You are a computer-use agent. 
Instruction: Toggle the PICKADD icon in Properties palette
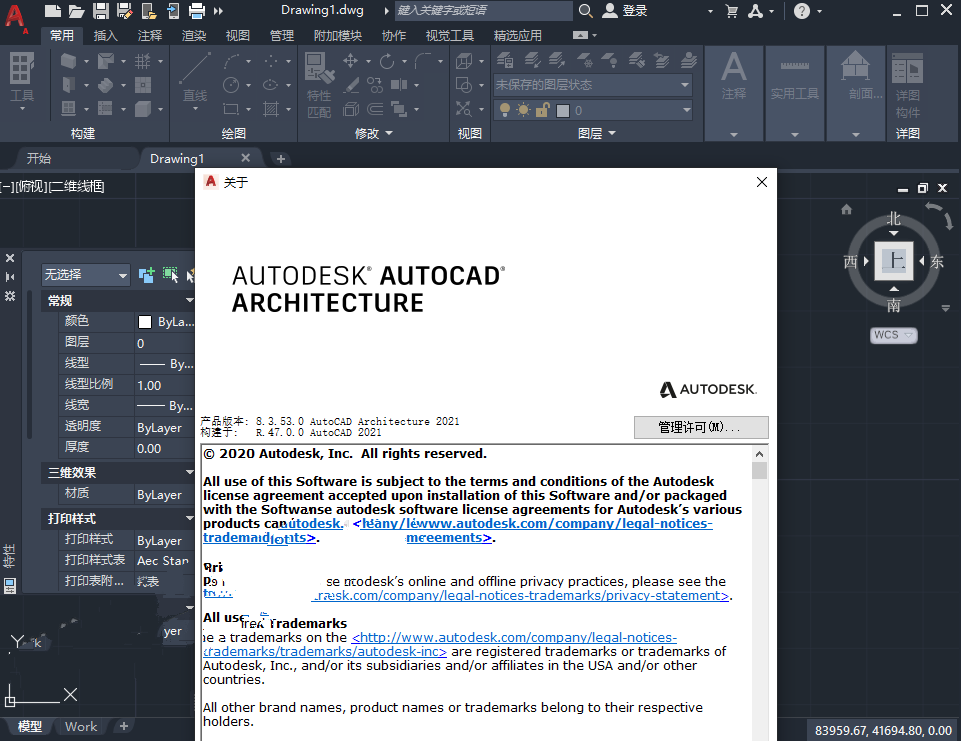click(146, 275)
